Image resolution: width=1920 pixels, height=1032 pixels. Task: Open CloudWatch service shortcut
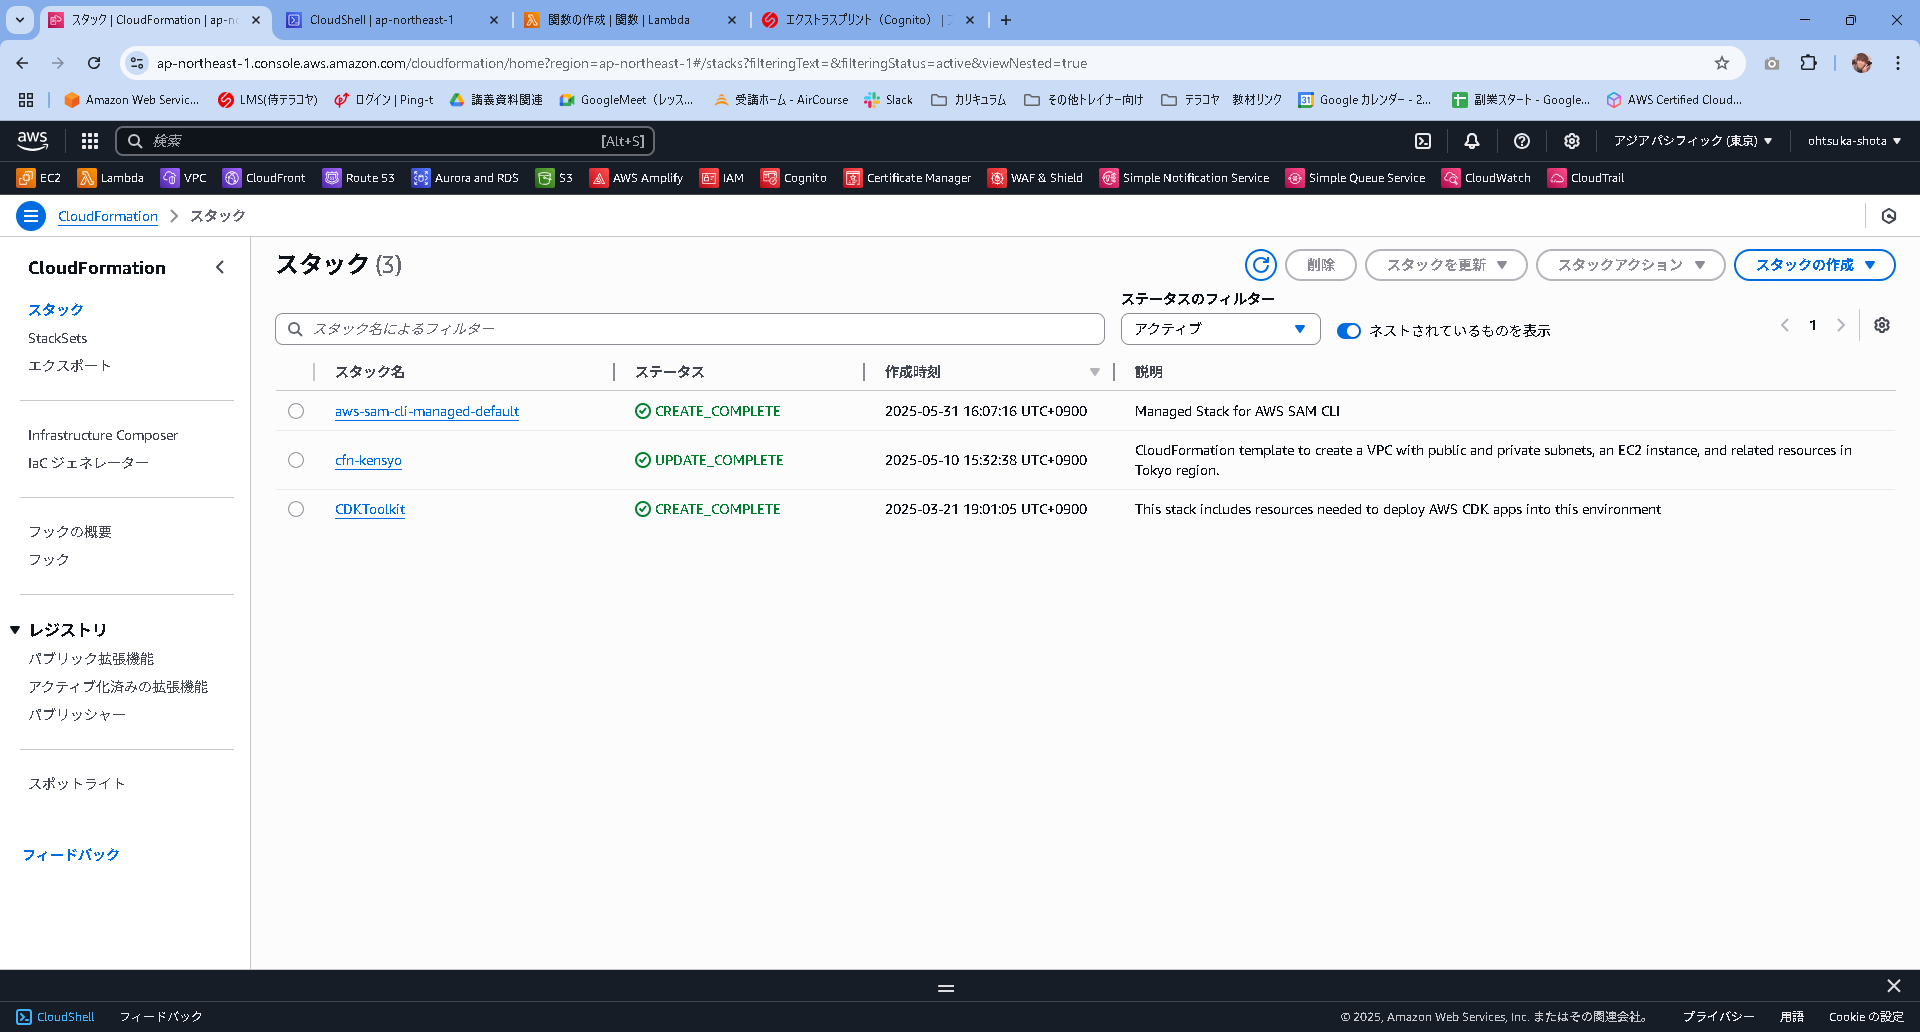[x=1486, y=178]
